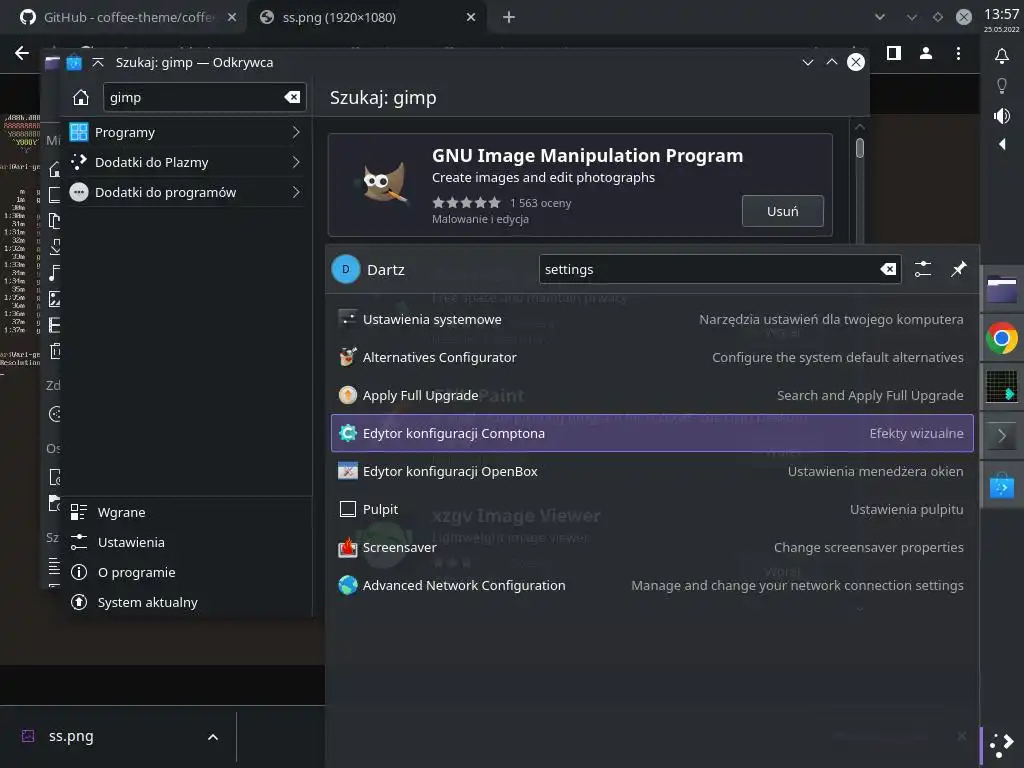This screenshot has width=1024, height=768.
Task: Expand hidden tray icons arrow
Action: [1001, 144]
